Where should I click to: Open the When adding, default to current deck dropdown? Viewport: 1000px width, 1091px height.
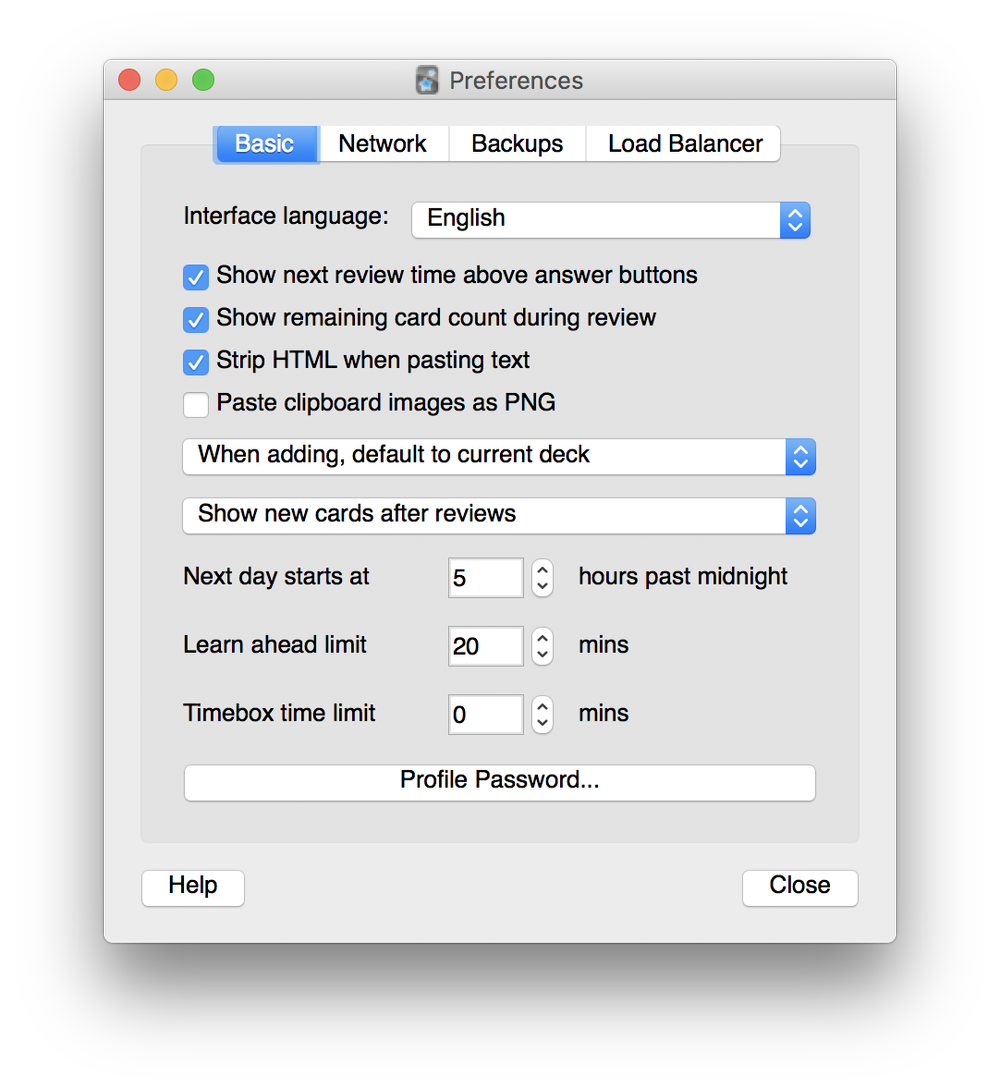click(x=499, y=456)
